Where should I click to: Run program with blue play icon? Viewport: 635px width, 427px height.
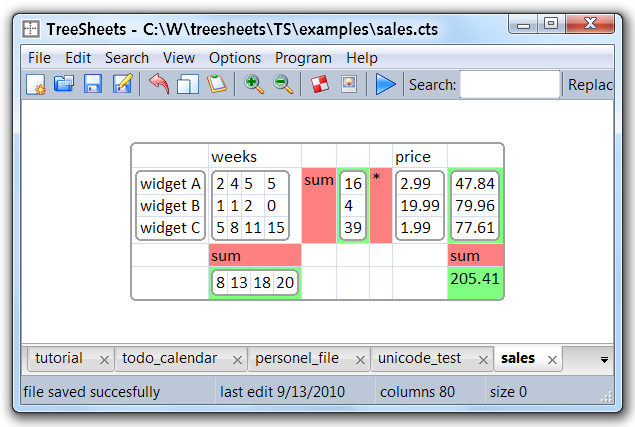click(x=385, y=84)
